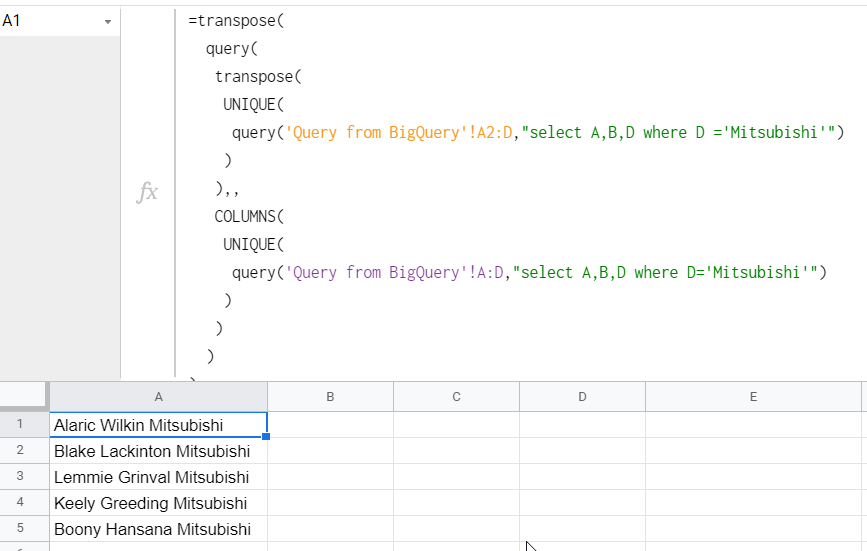Click the select-all corner box
Viewport: 867px width, 551px height.
click(x=23, y=396)
